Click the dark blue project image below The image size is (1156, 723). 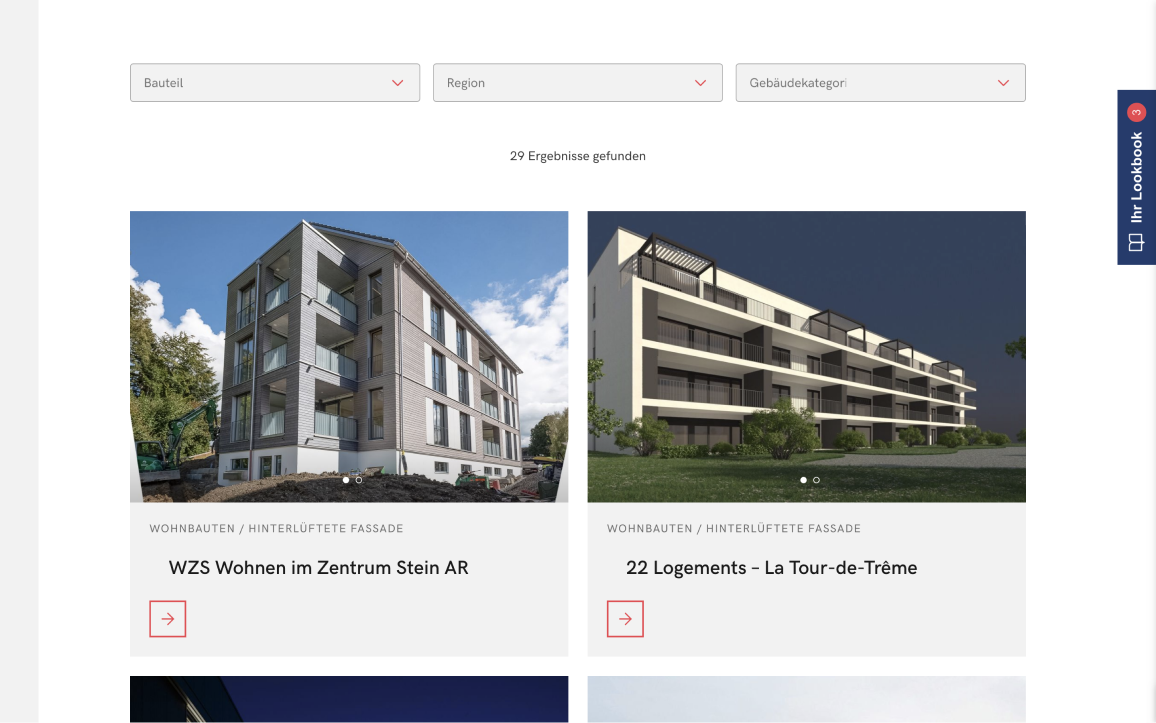coord(349,699)
